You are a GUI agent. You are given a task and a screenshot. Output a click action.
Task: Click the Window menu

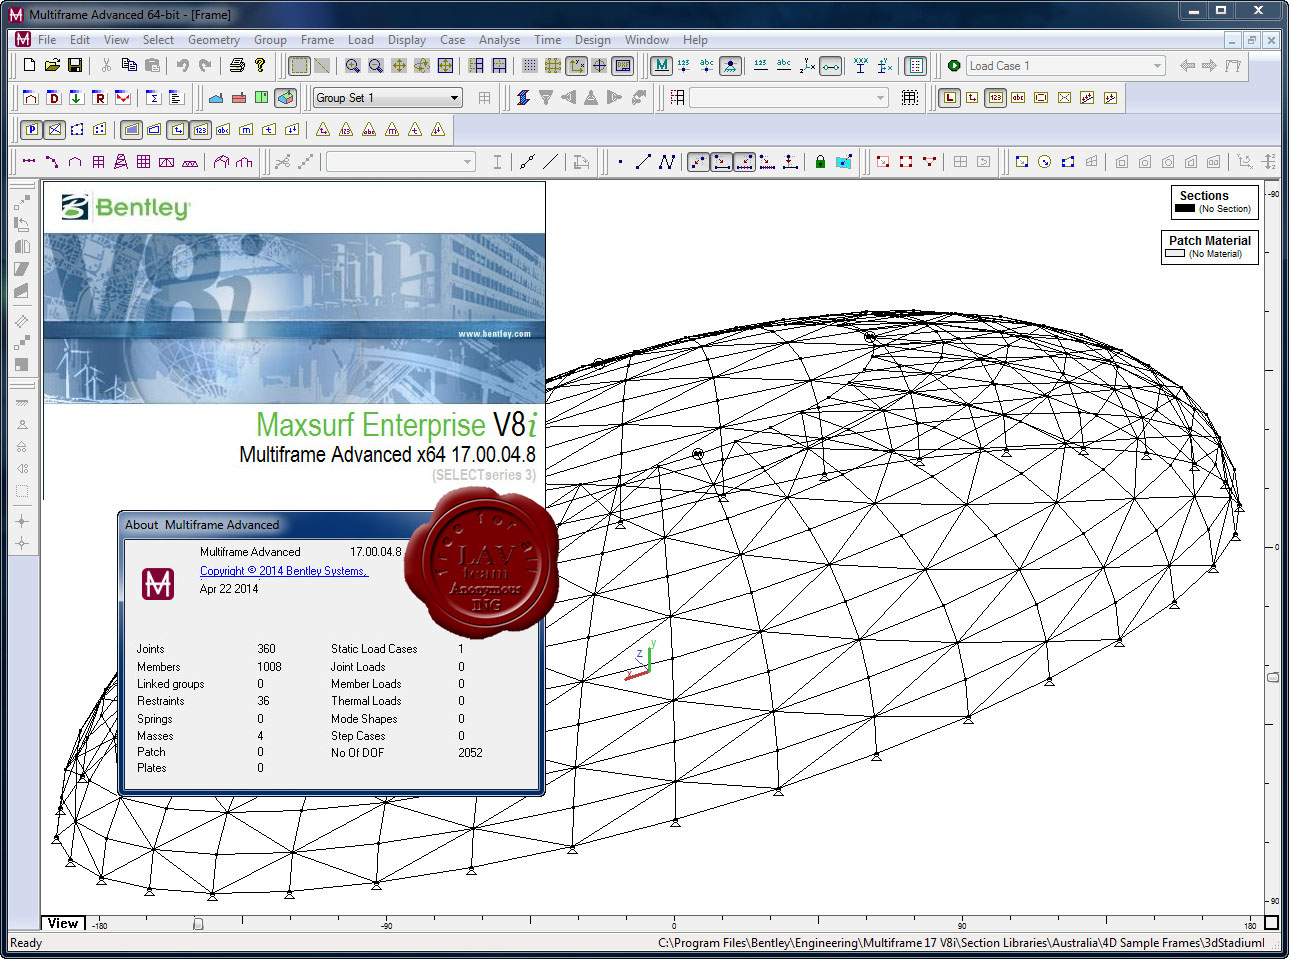[x=646, y=40]
